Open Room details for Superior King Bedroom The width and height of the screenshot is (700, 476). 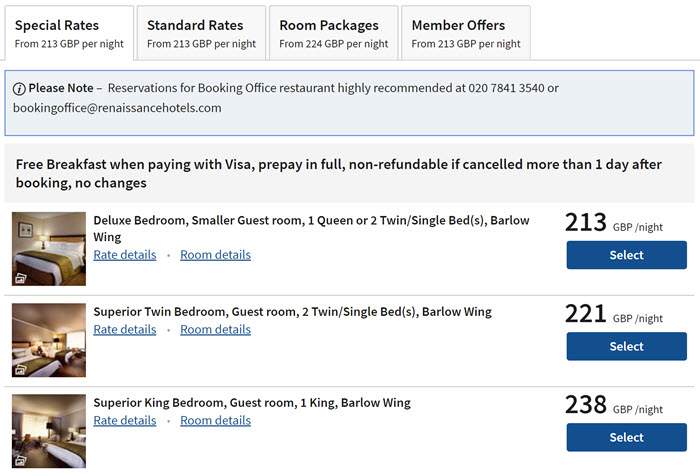(215, 421)
